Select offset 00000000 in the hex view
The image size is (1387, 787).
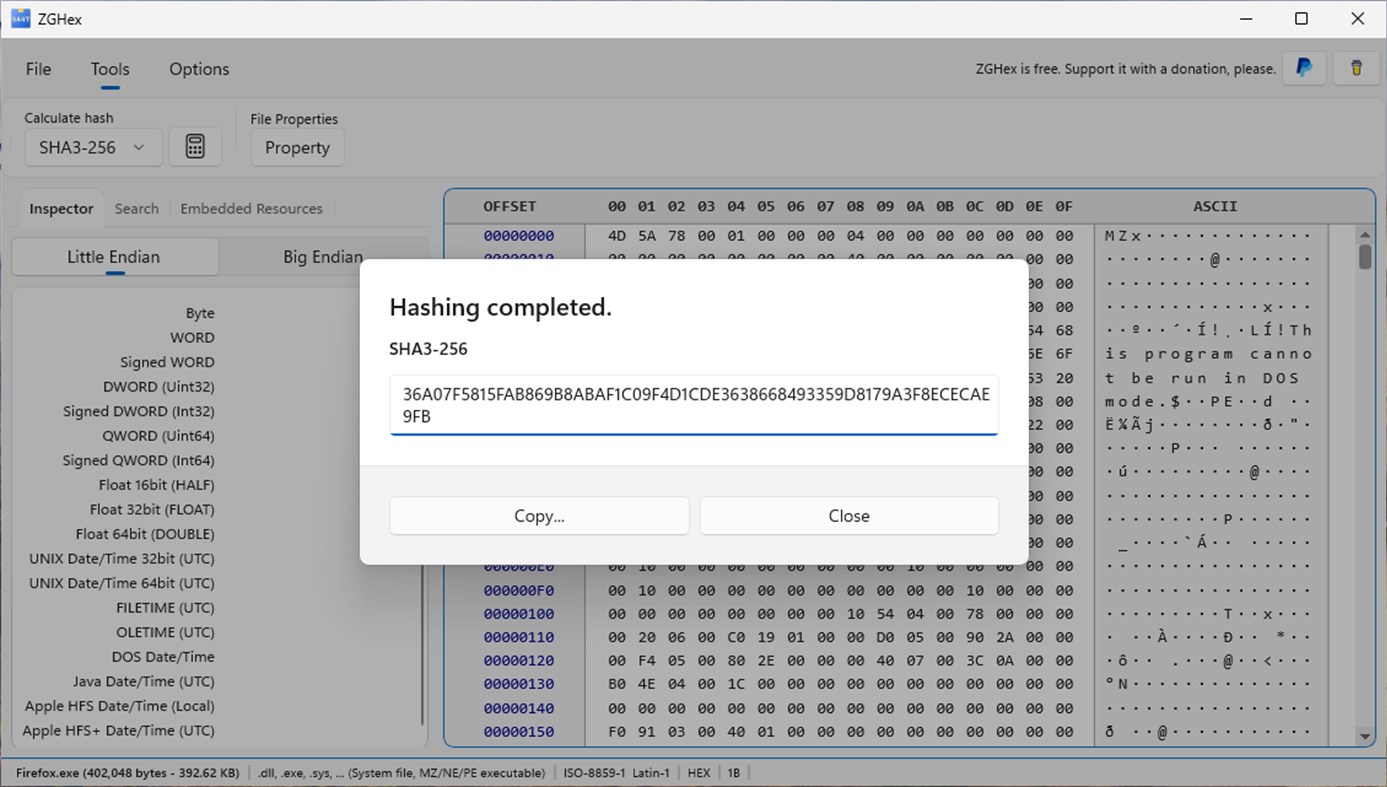point(519,236)
